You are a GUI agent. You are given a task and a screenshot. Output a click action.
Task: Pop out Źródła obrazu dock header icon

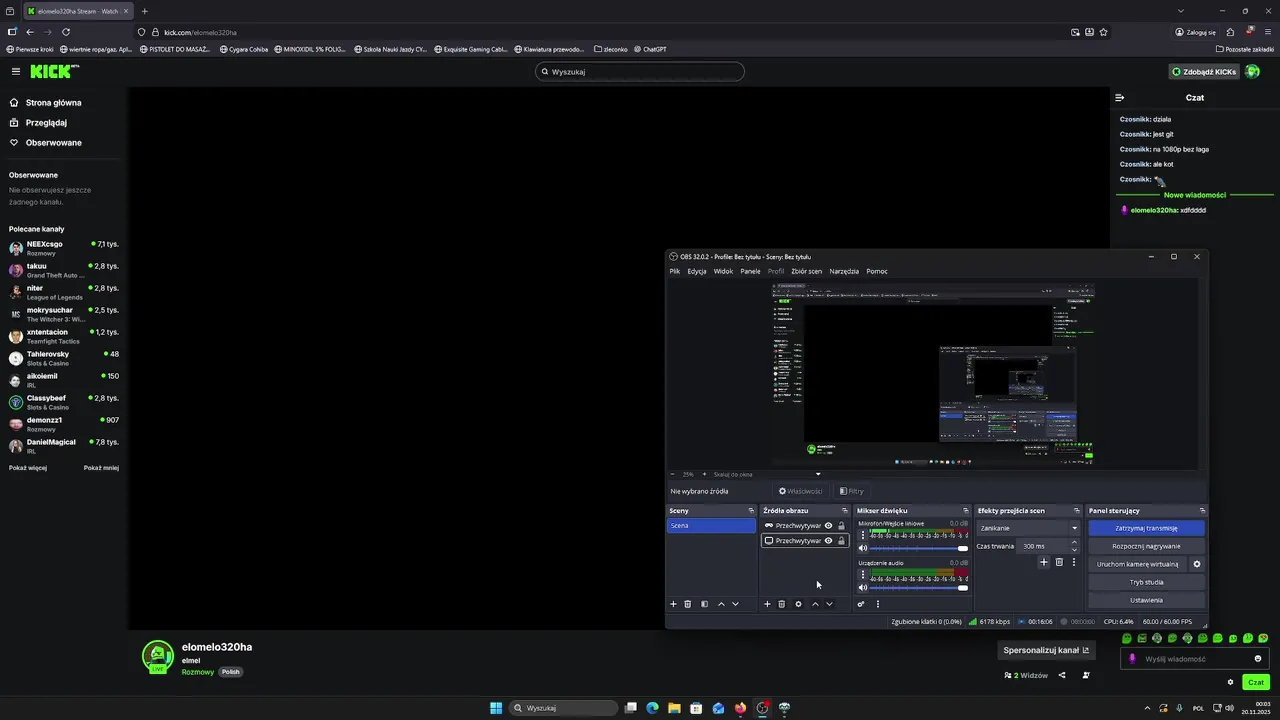coord(845,511)
